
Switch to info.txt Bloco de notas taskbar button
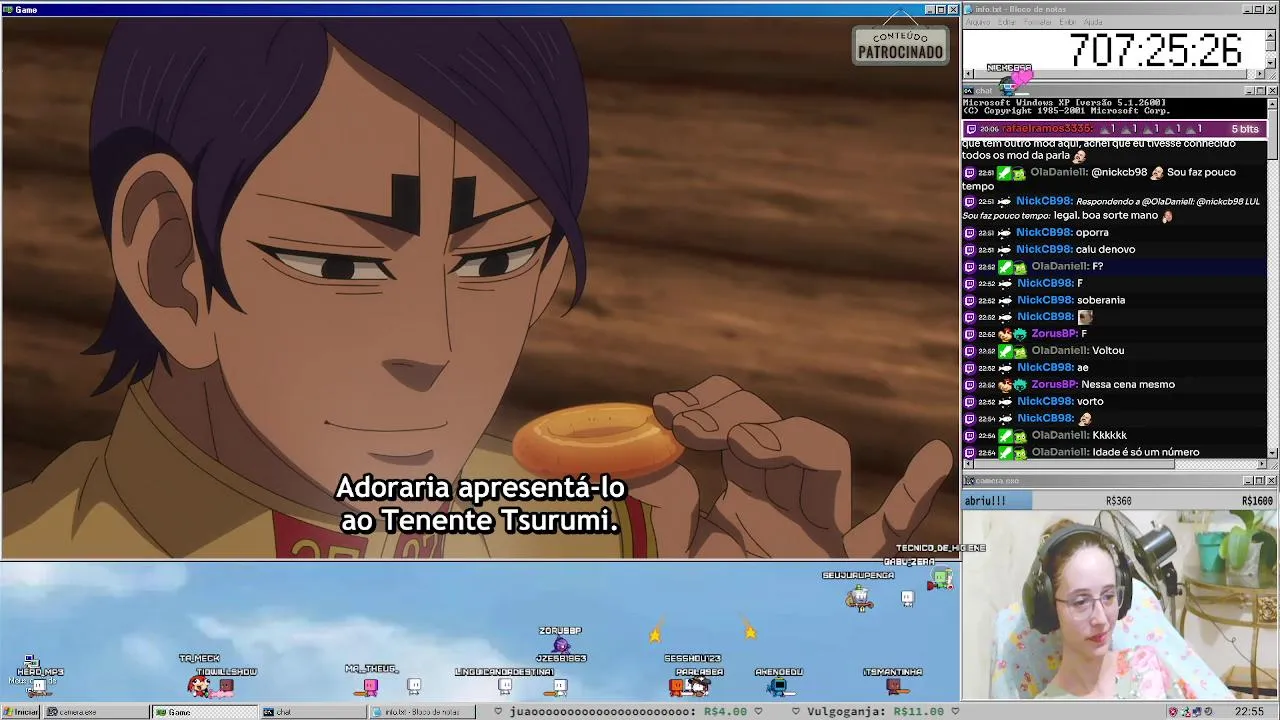[x=422, y=712]
